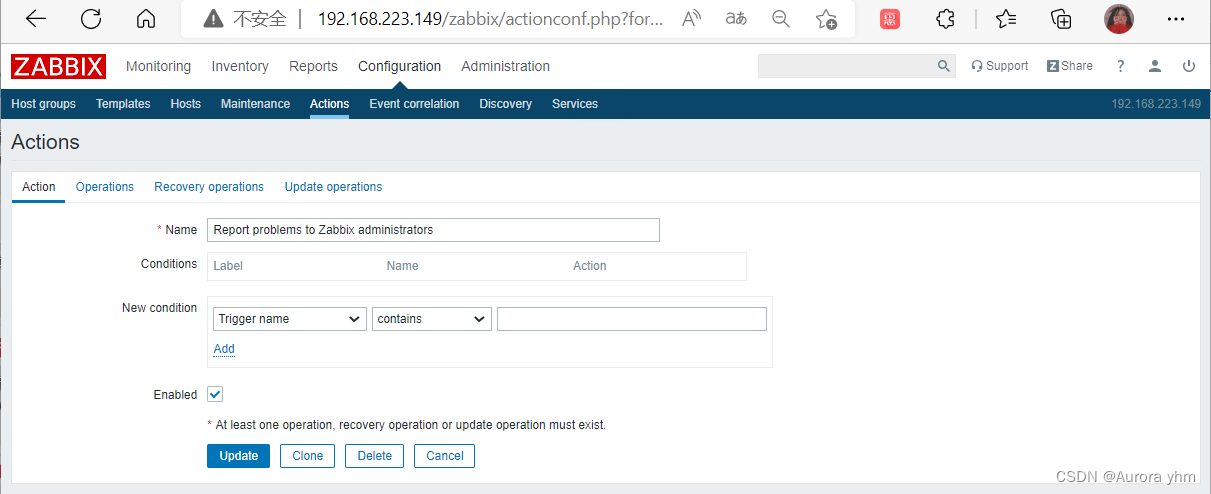This screenshot has width=1211, height=494.
Task: Switch to the Update operations tab
Action: tap(333, 187)
